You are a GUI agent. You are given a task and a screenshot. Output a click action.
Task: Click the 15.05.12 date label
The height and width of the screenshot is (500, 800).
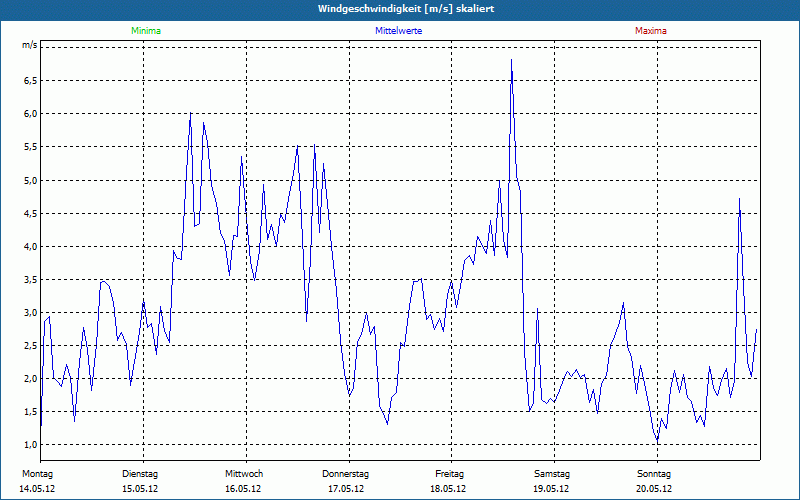[x=140, y=489]
